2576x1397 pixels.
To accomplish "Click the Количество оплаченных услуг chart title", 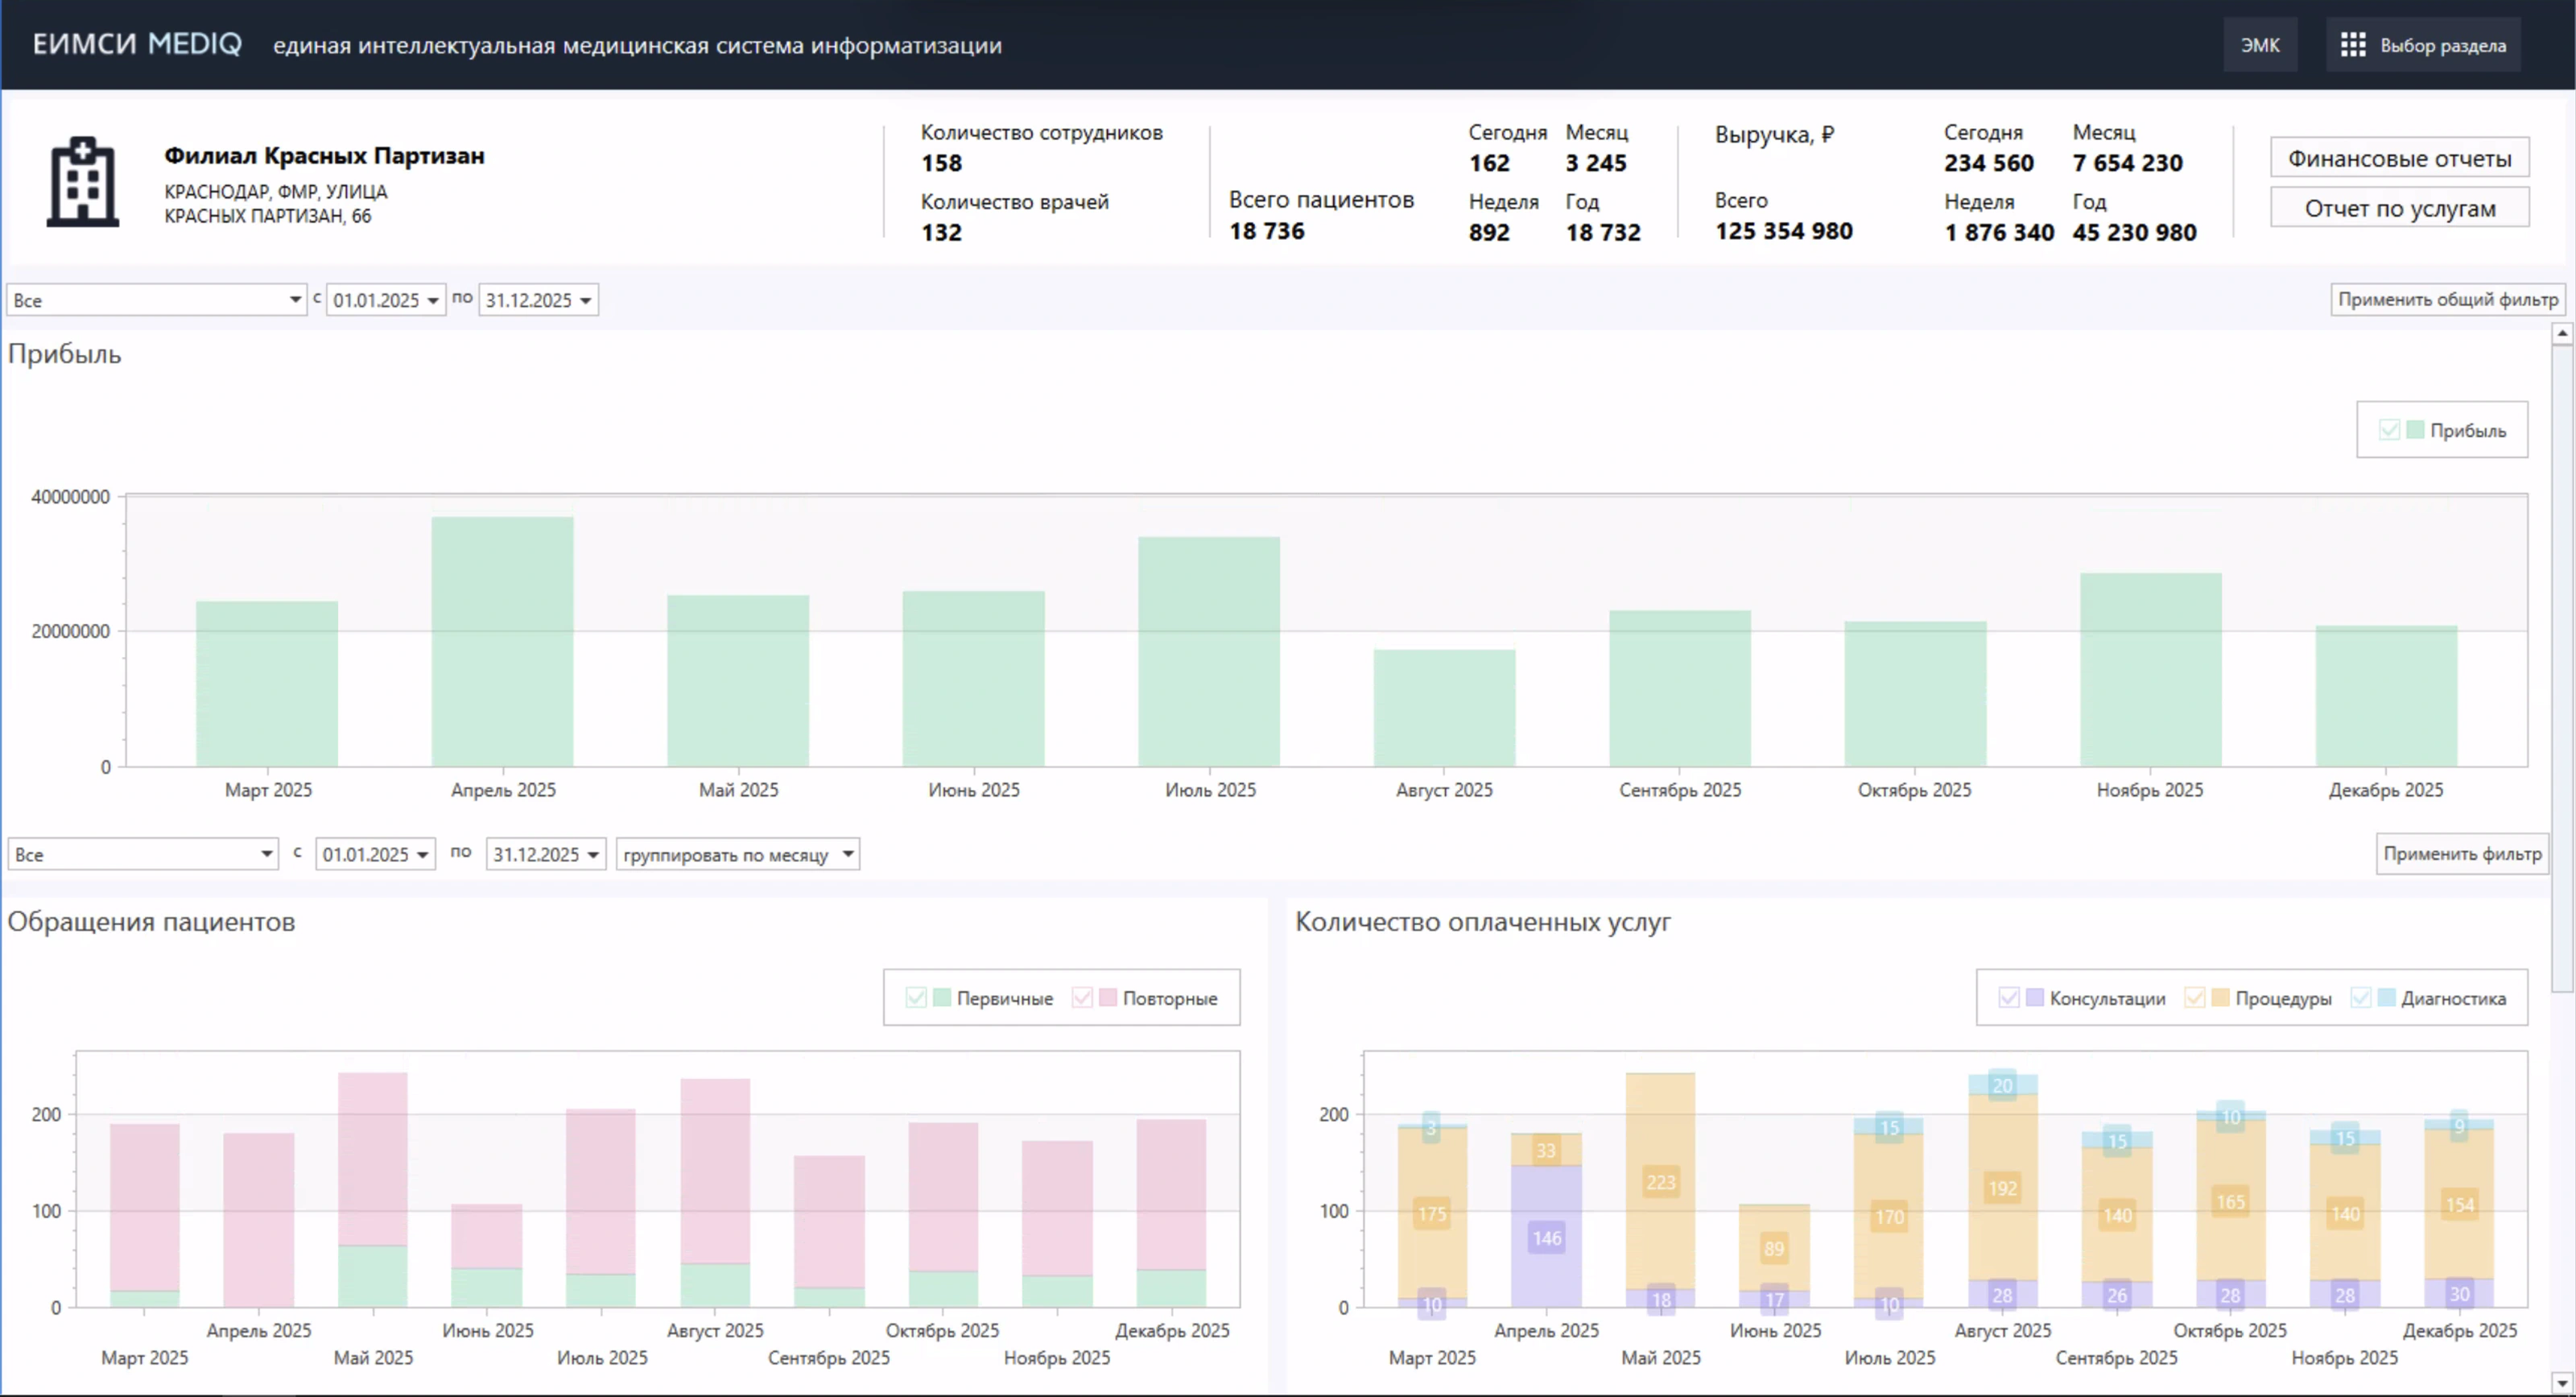I will [x=1483, y=922].
